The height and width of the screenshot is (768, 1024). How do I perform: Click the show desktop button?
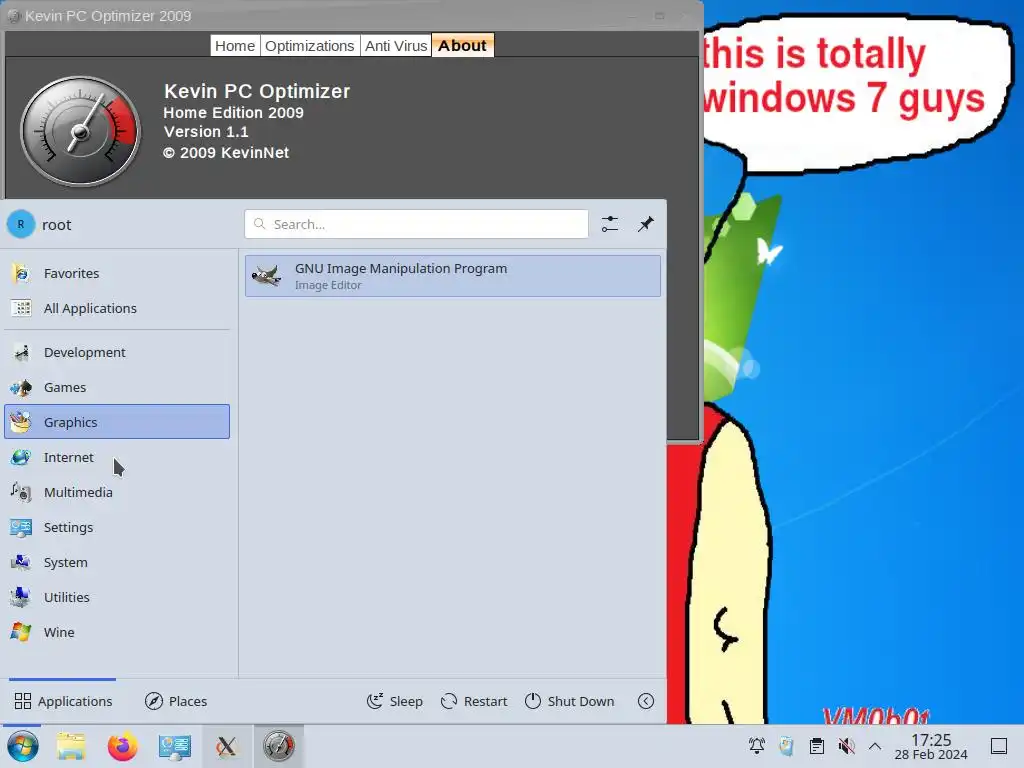999,746
